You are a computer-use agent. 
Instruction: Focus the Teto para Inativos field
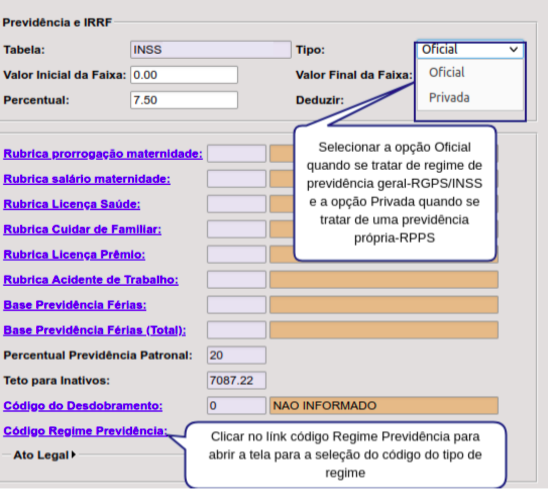click(236, 380)
